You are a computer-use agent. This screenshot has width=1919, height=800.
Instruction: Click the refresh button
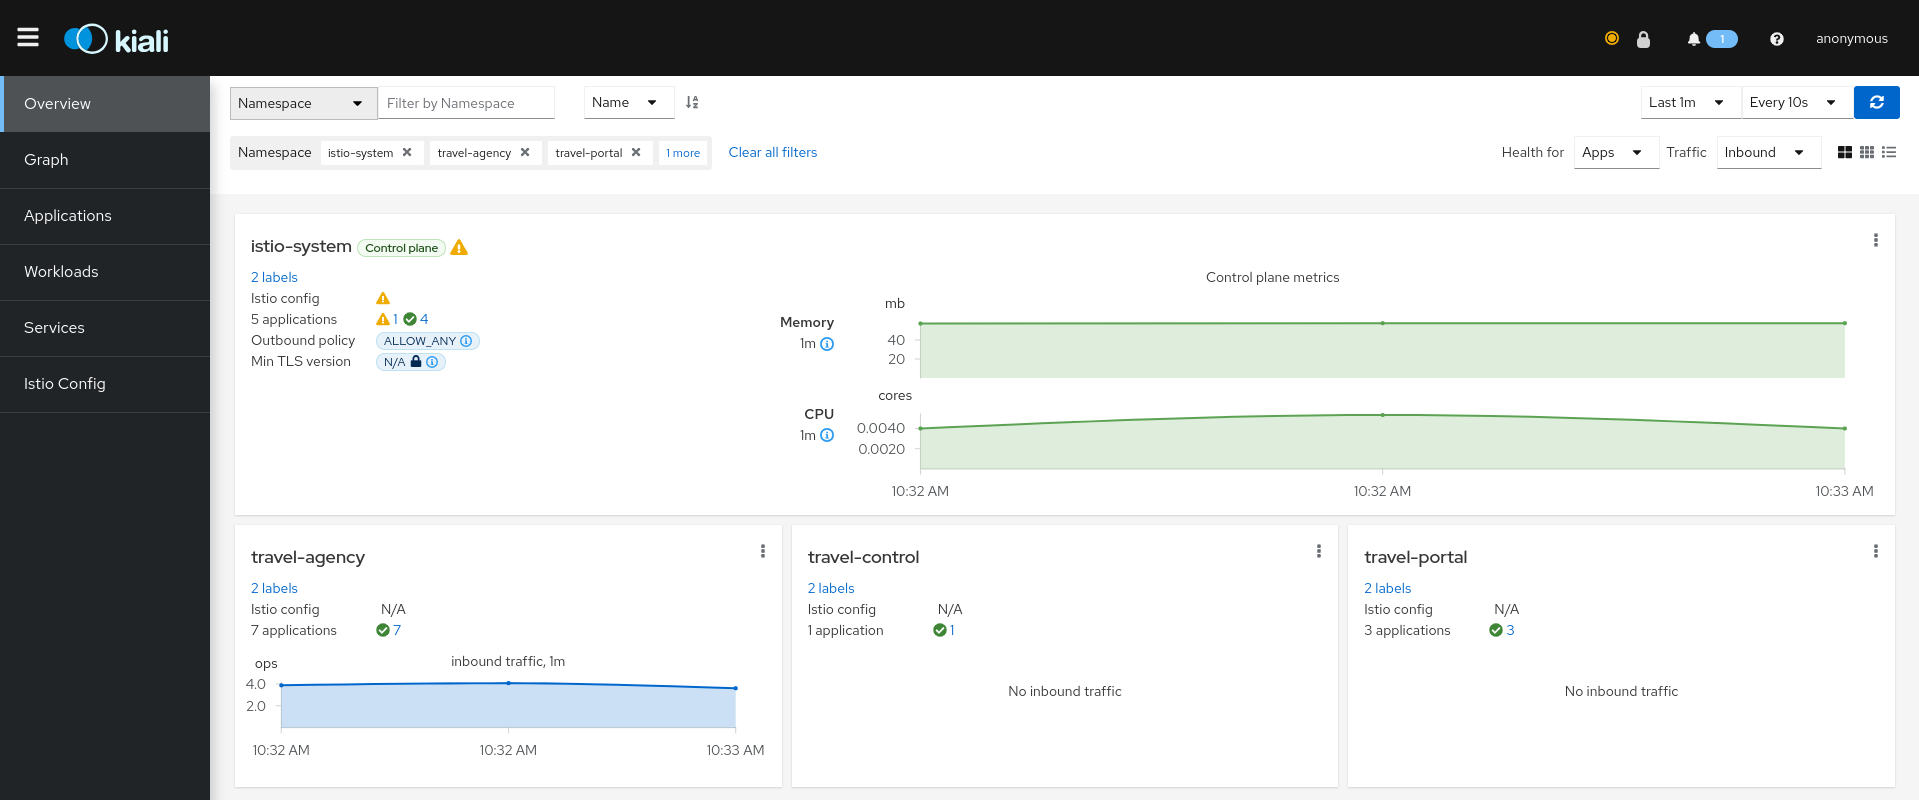click(1876, 102)
